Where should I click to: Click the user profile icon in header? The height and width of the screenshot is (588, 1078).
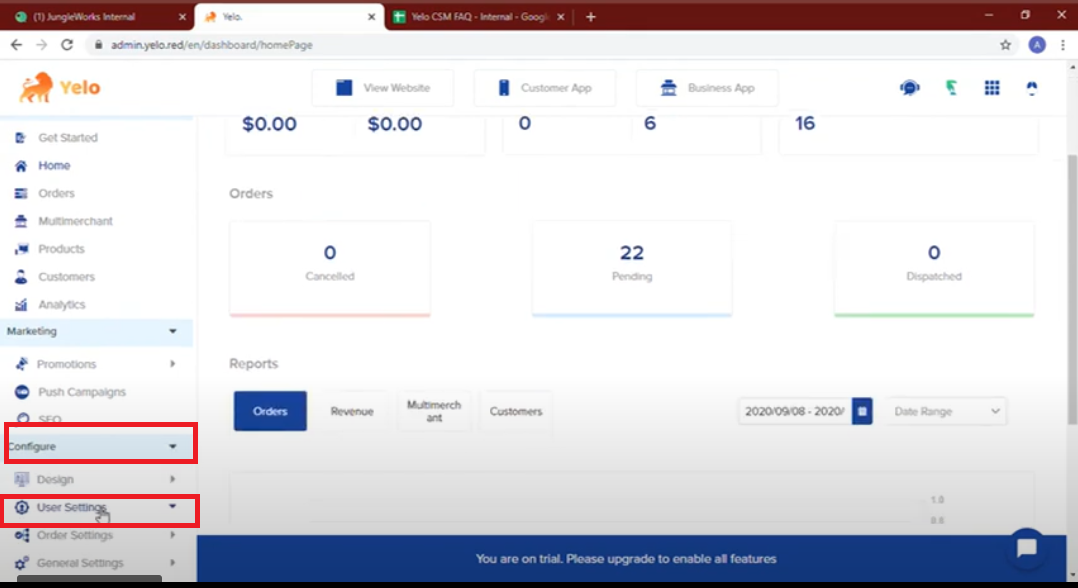(1032, 88)
